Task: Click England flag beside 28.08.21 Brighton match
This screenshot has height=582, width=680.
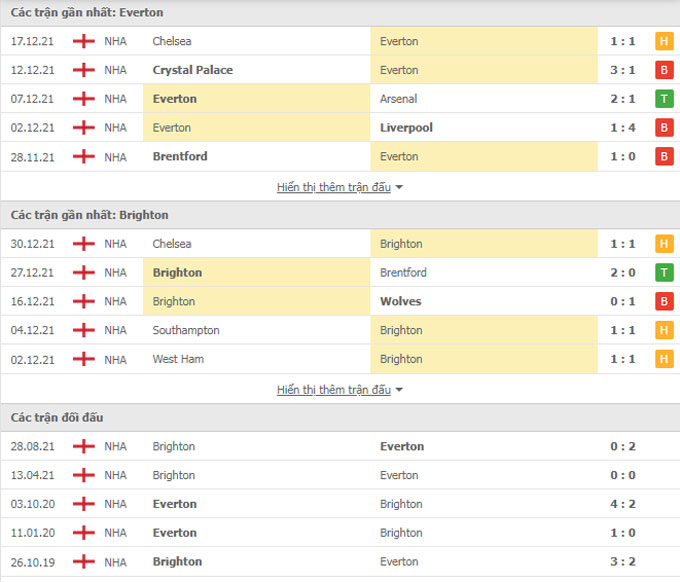Action: 84,446
